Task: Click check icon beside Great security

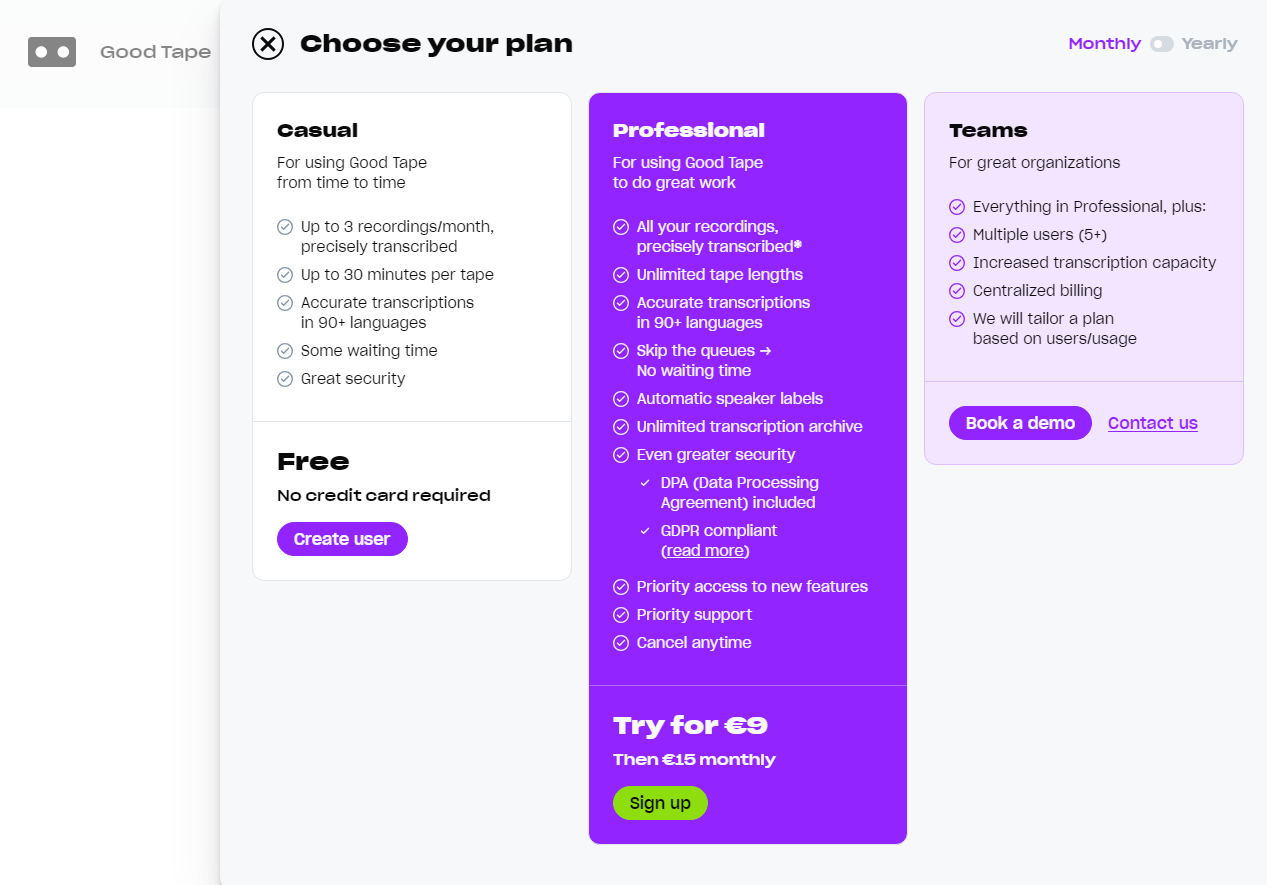Action: pos(285,379)
